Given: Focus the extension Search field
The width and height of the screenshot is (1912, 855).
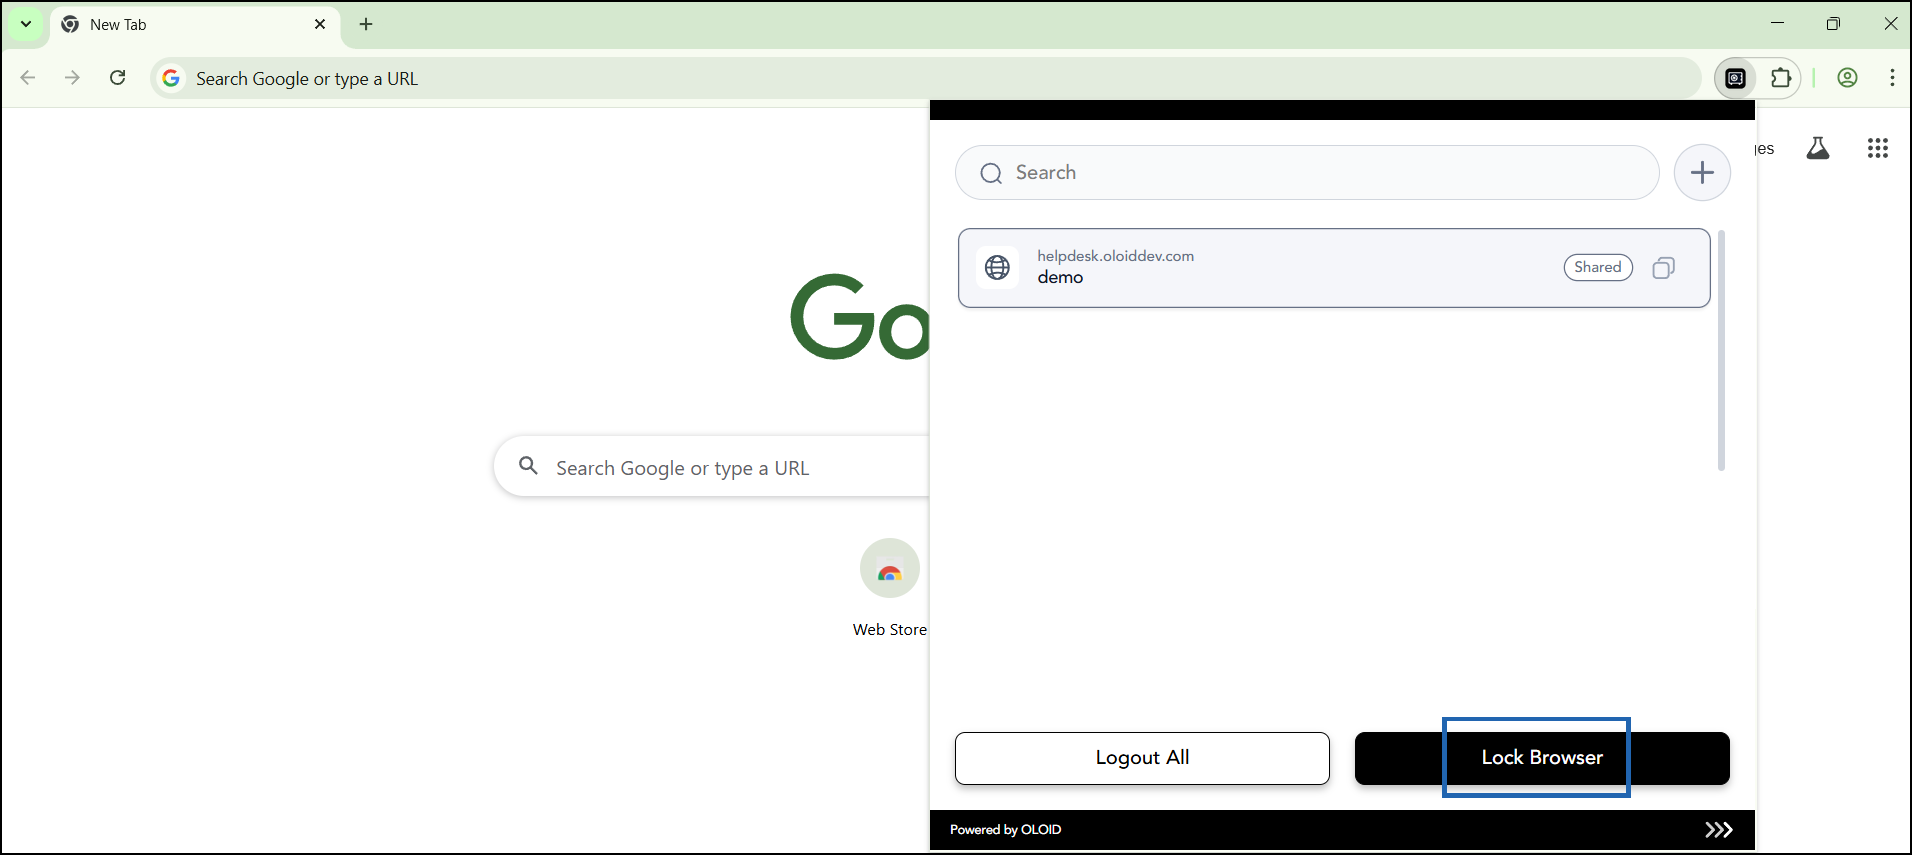Looking at the screenshot, I should coord(1307,172).
